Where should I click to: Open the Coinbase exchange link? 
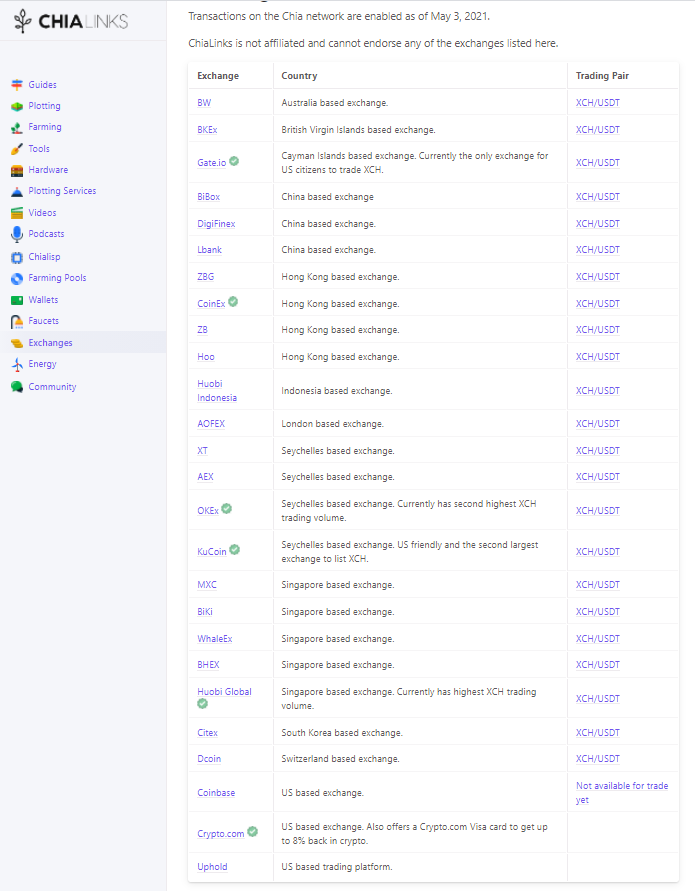tap(216, 793)
